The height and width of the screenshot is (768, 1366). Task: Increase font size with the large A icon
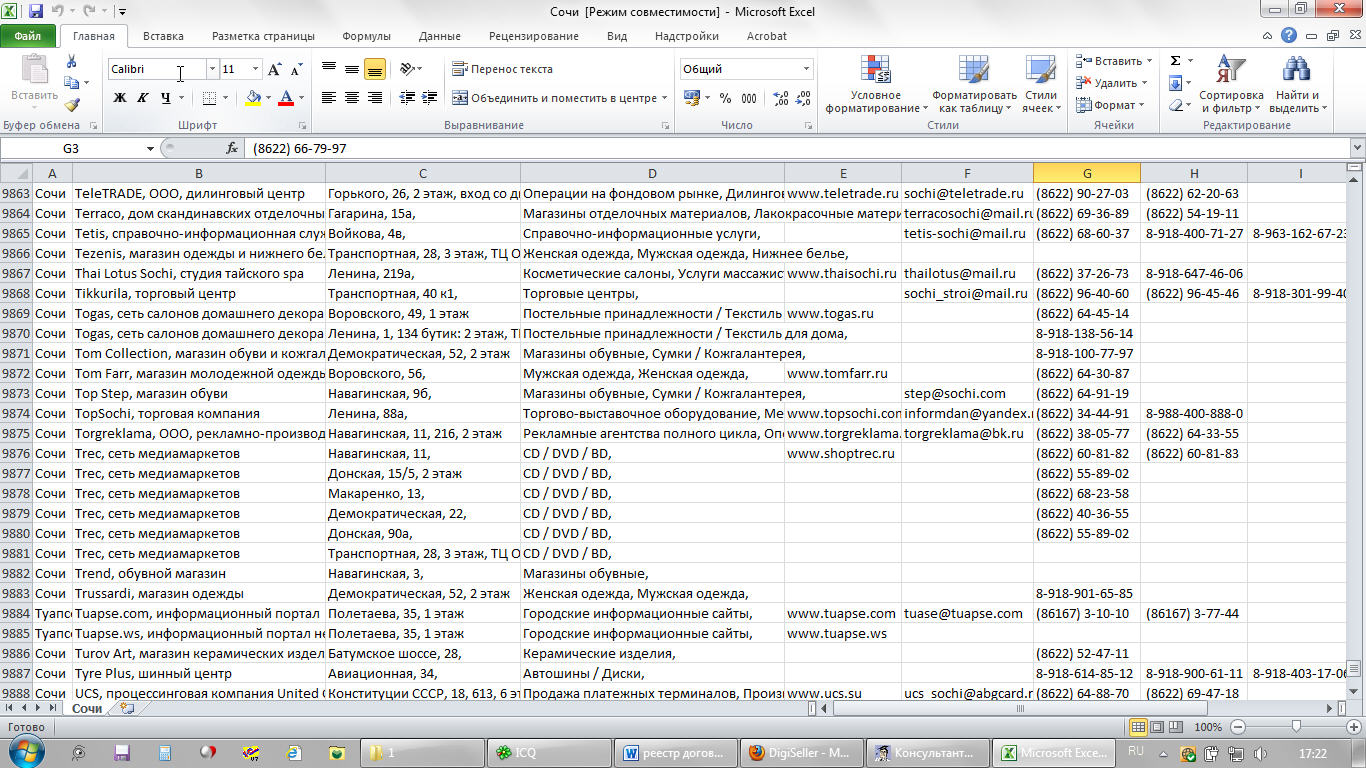tap(275, 69)
